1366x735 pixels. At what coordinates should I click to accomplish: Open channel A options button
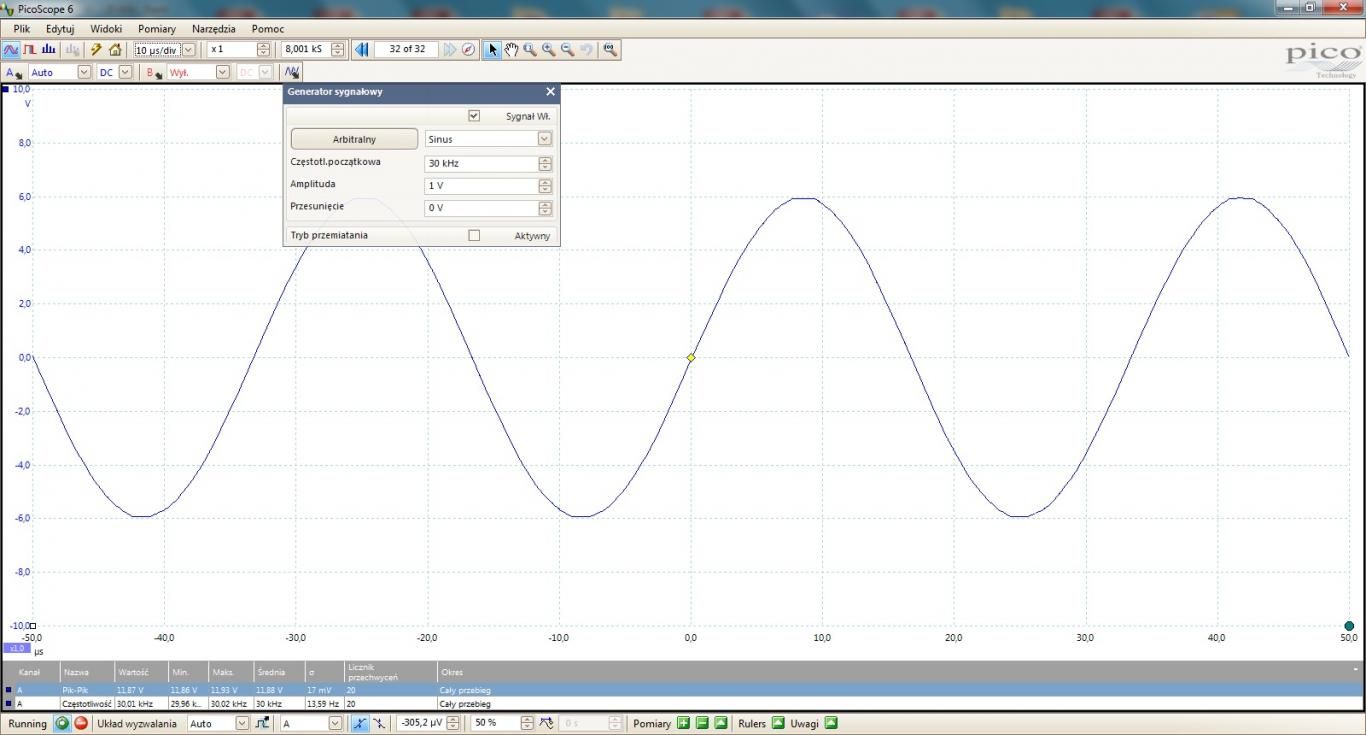14,72
